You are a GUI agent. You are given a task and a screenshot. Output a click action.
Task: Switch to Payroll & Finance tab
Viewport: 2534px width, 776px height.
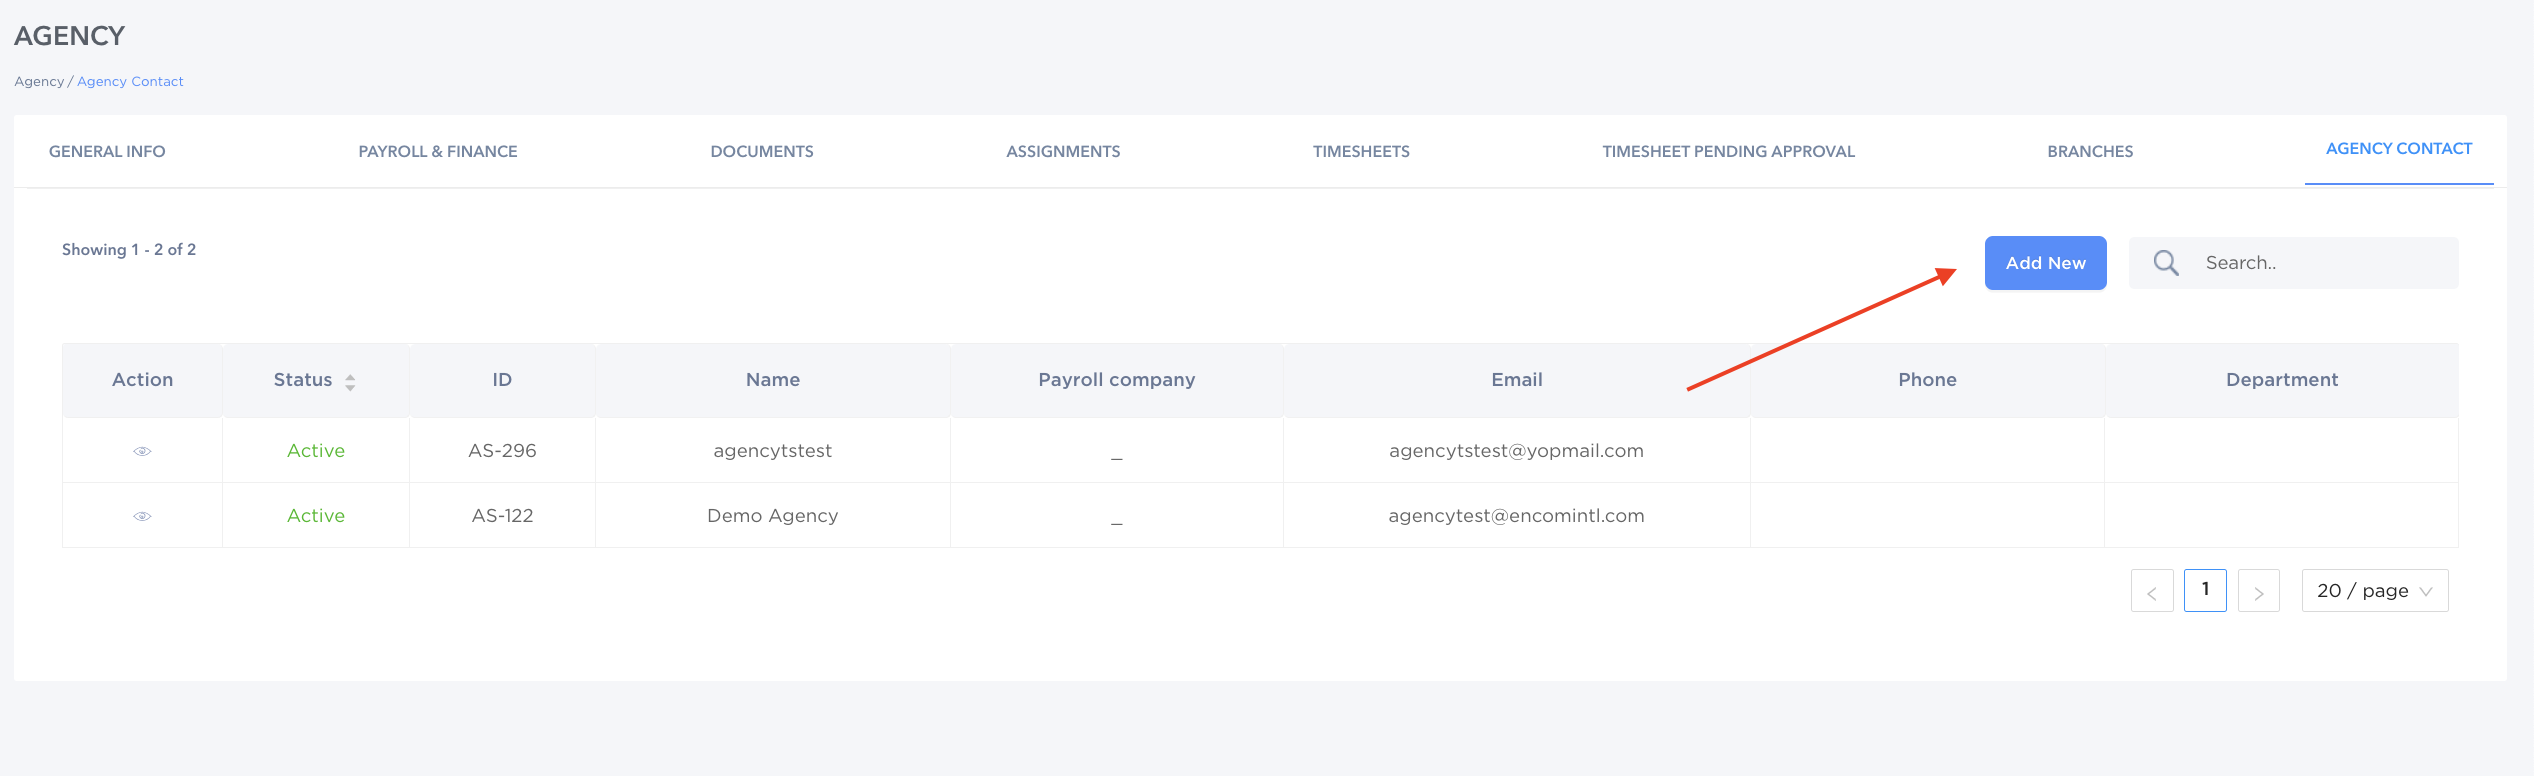(x=438, y=151)
